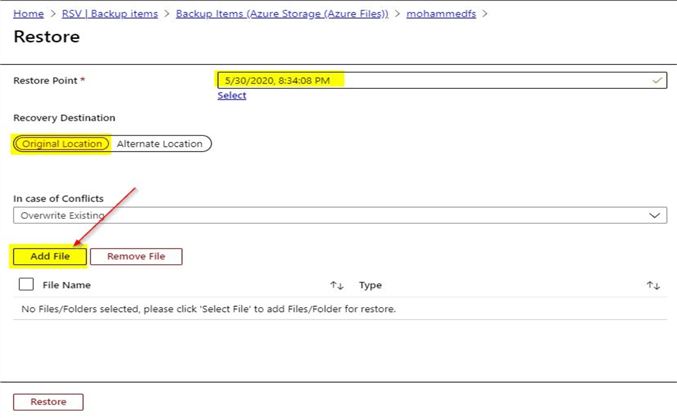
Task: Choose Original Location recovery destination
Action: (x=62, y=144)
